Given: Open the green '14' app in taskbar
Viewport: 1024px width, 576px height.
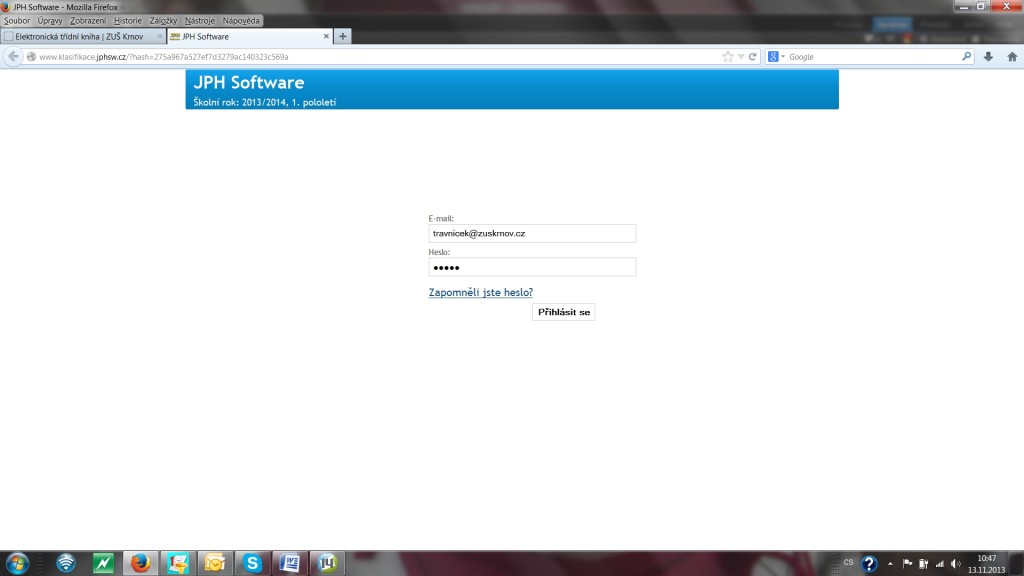Looking at the screenshot, I should click(x=327, y=563).
